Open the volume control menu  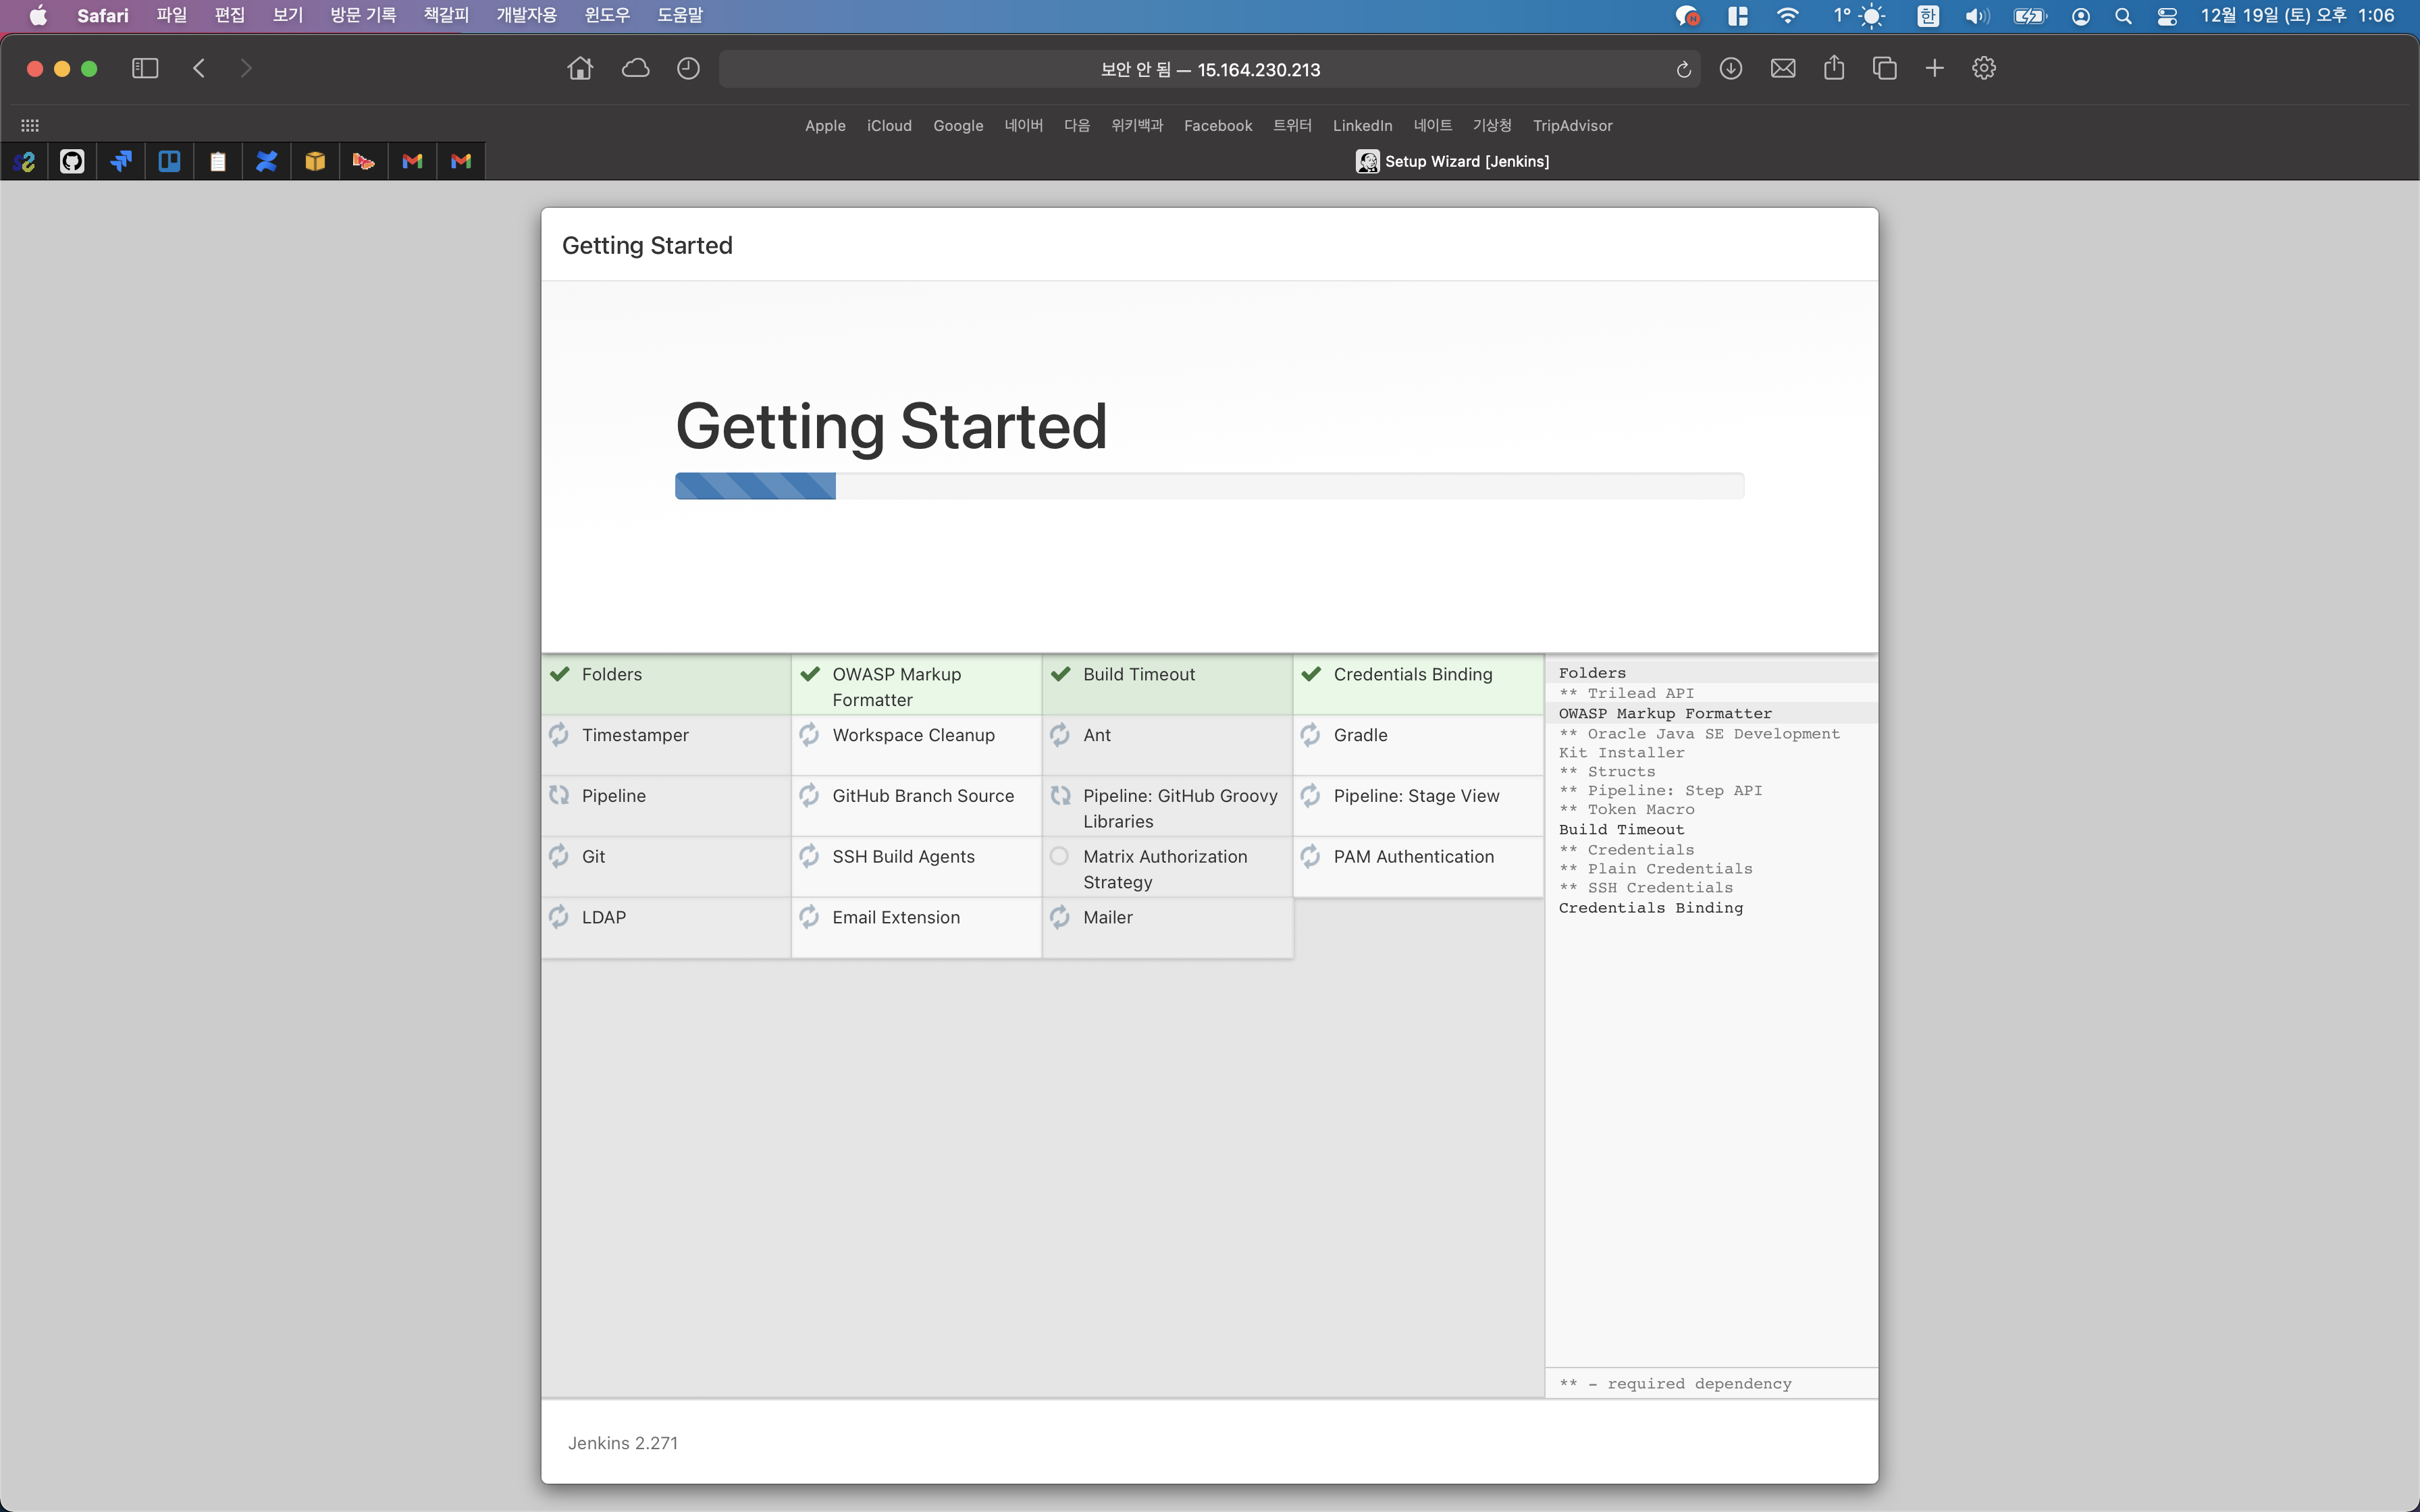pyautogui.click(x=1976, y=16)
